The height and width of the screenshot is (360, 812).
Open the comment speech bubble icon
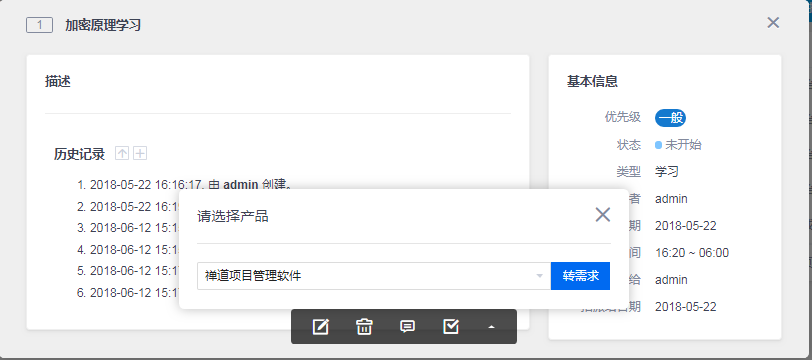[408, 327]
